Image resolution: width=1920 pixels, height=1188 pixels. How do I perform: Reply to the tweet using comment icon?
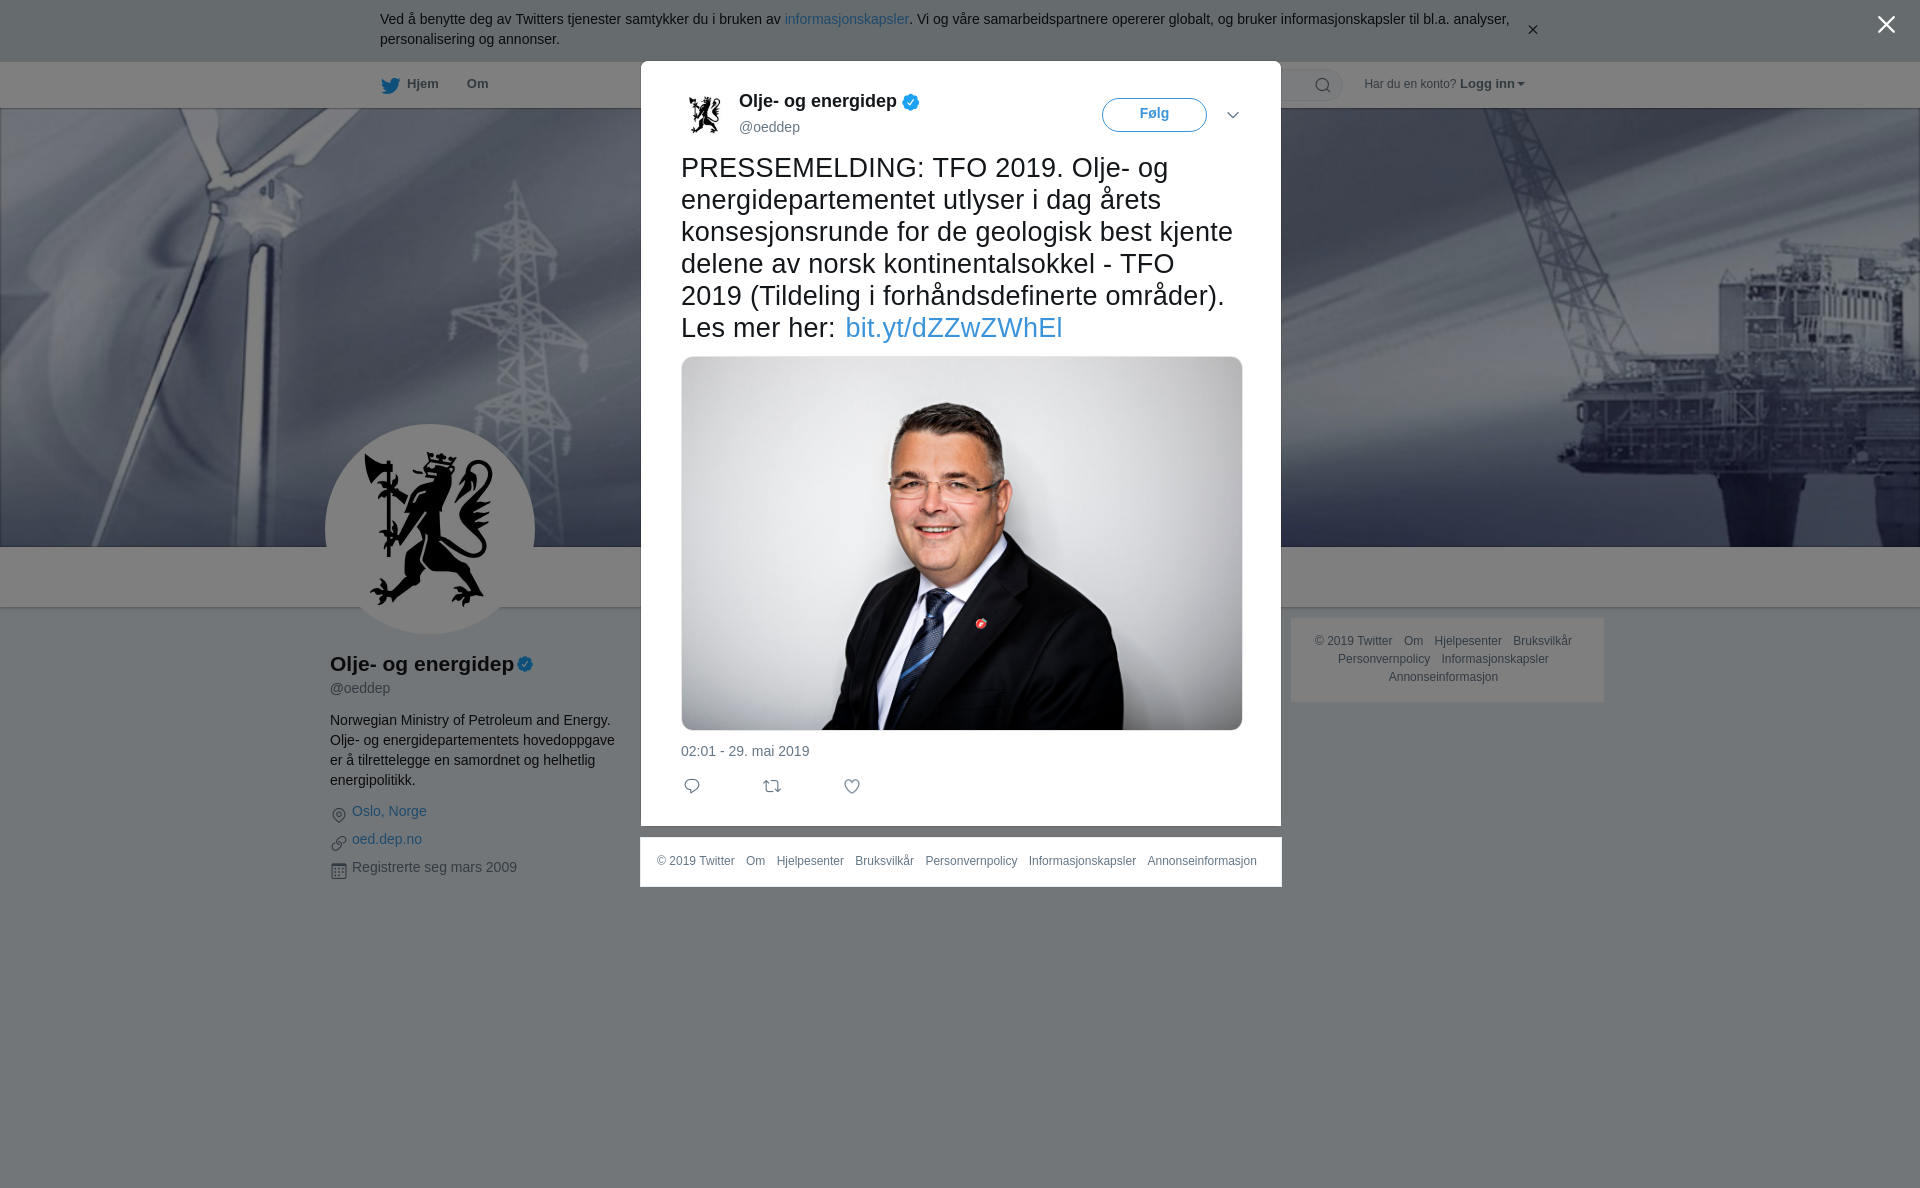(692, 786)
